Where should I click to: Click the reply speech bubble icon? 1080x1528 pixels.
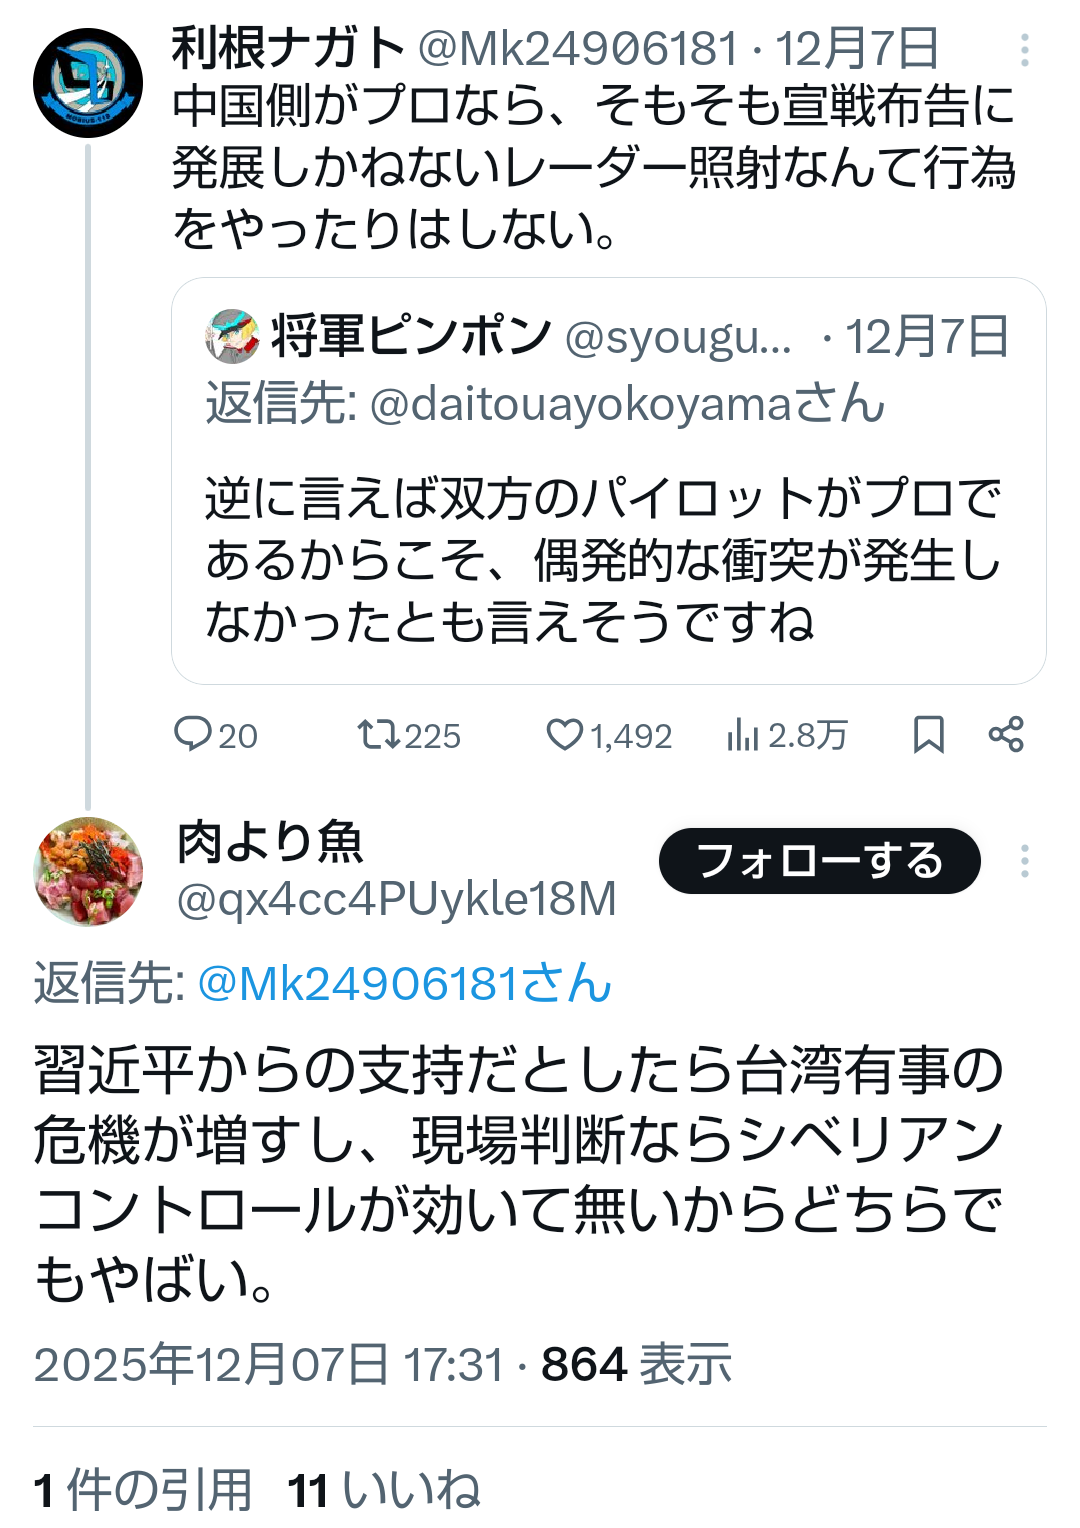[192, 734]
